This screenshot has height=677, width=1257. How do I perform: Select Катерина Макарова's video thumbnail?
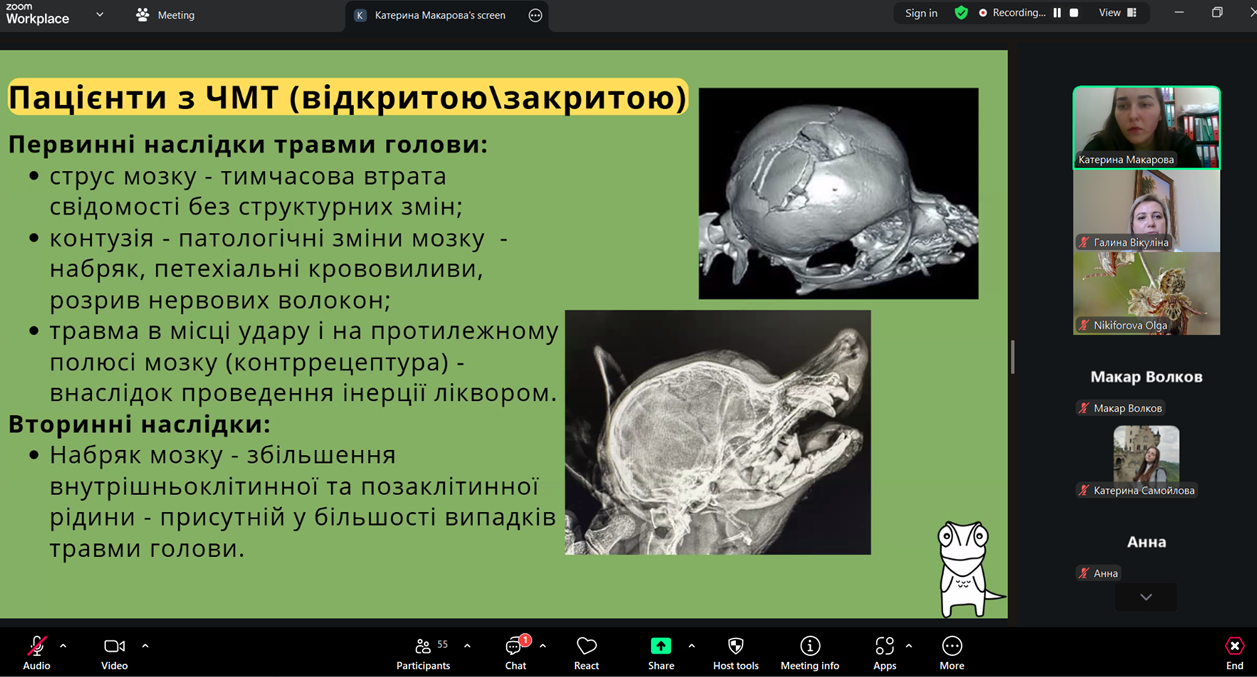click(x=1146, y=127)
